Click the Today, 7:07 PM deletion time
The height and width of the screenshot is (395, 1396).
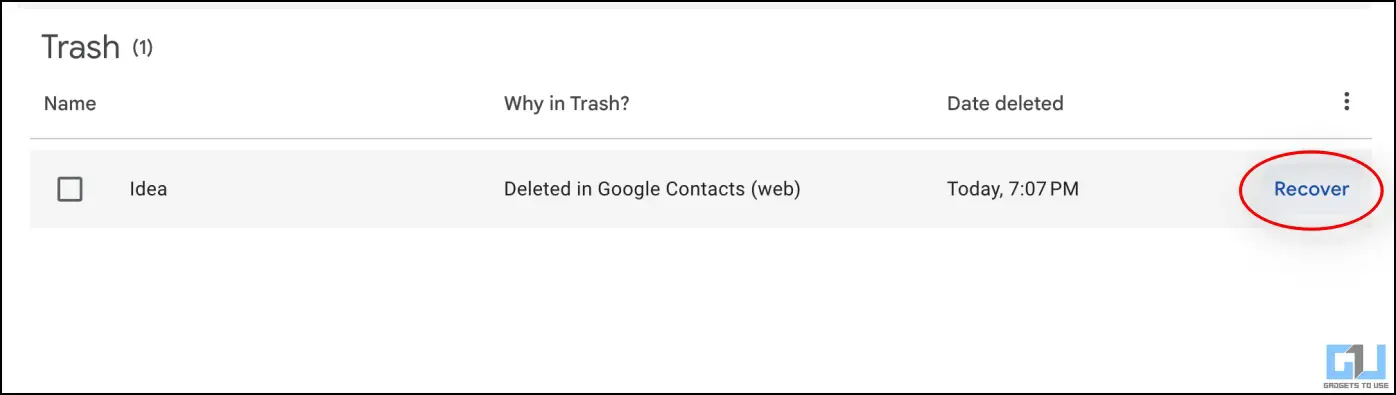[1013, 189]
